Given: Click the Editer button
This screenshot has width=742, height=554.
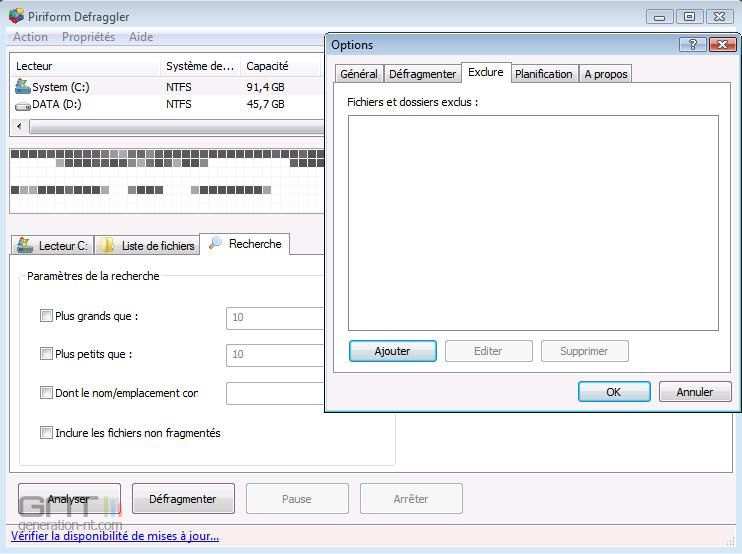Looking at the screenshot, I should (488, 351).
